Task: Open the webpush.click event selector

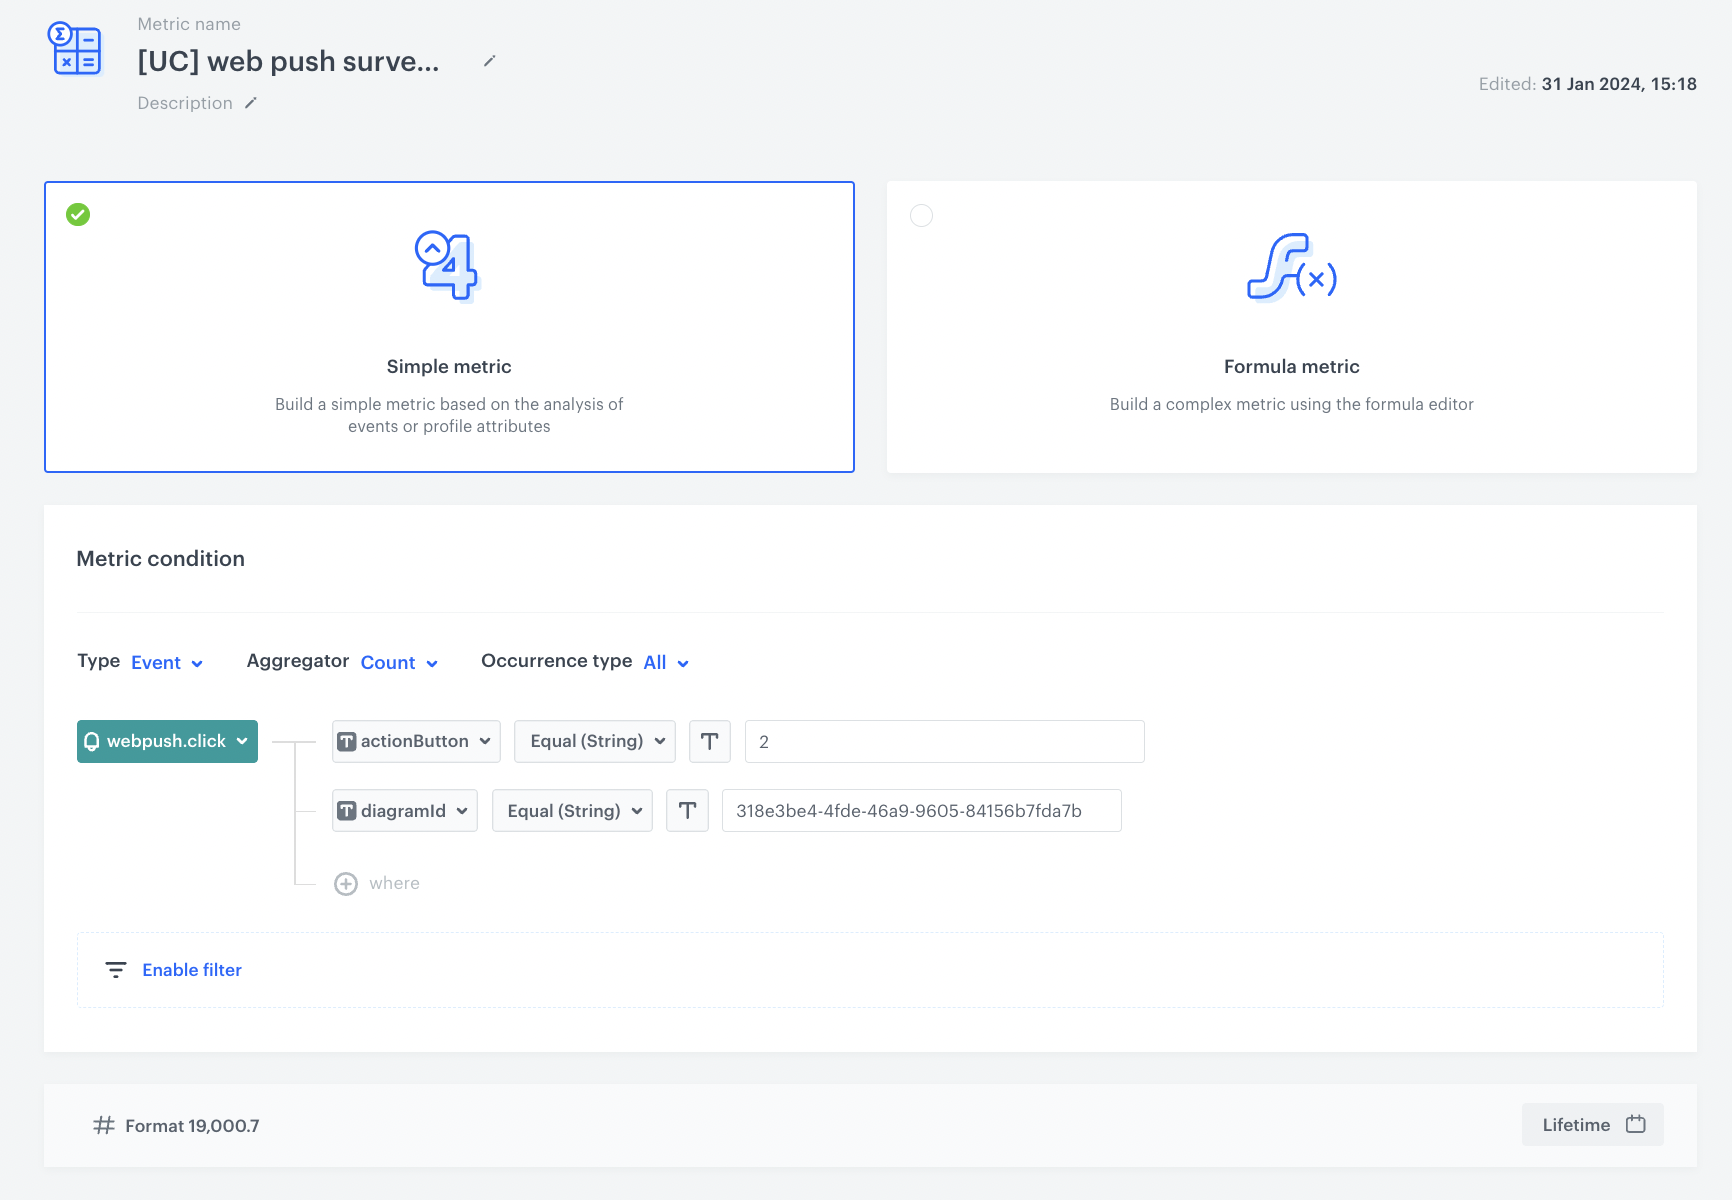Action: click(x=167, y=741)
